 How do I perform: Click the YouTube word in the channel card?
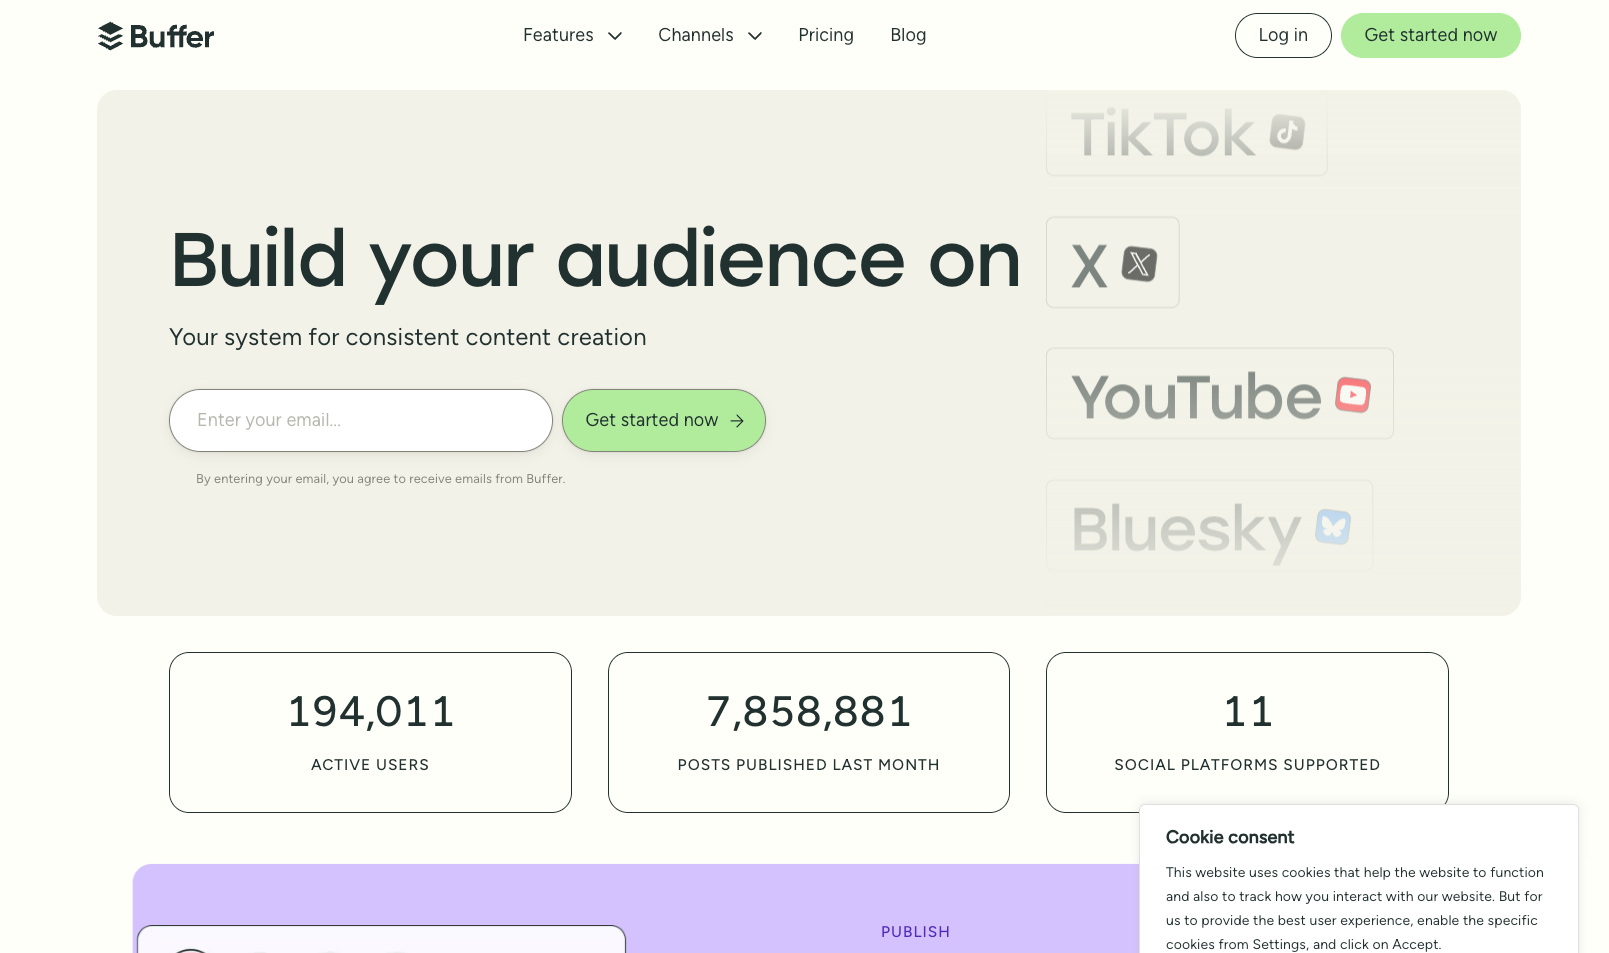1196,397
